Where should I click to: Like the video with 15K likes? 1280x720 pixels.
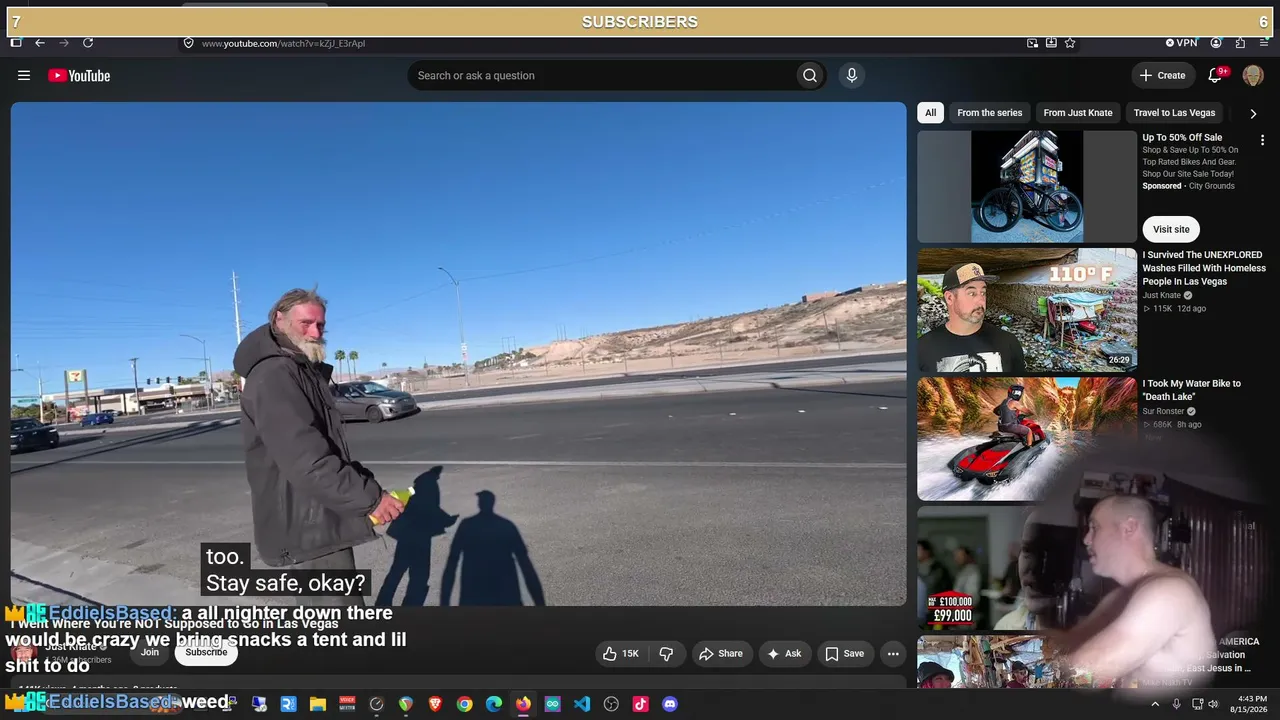pyautogui.click(x=621, y=654)
